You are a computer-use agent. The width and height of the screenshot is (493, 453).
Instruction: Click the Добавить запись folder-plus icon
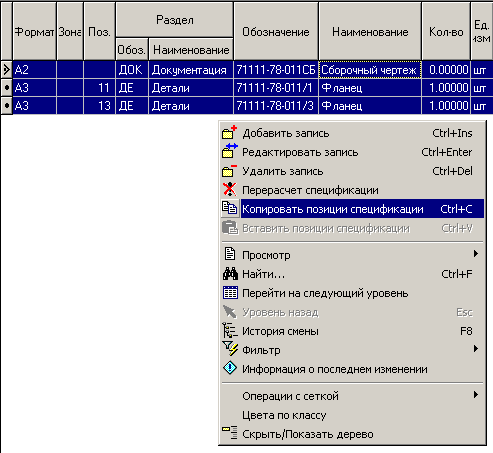tap(229, 133)
